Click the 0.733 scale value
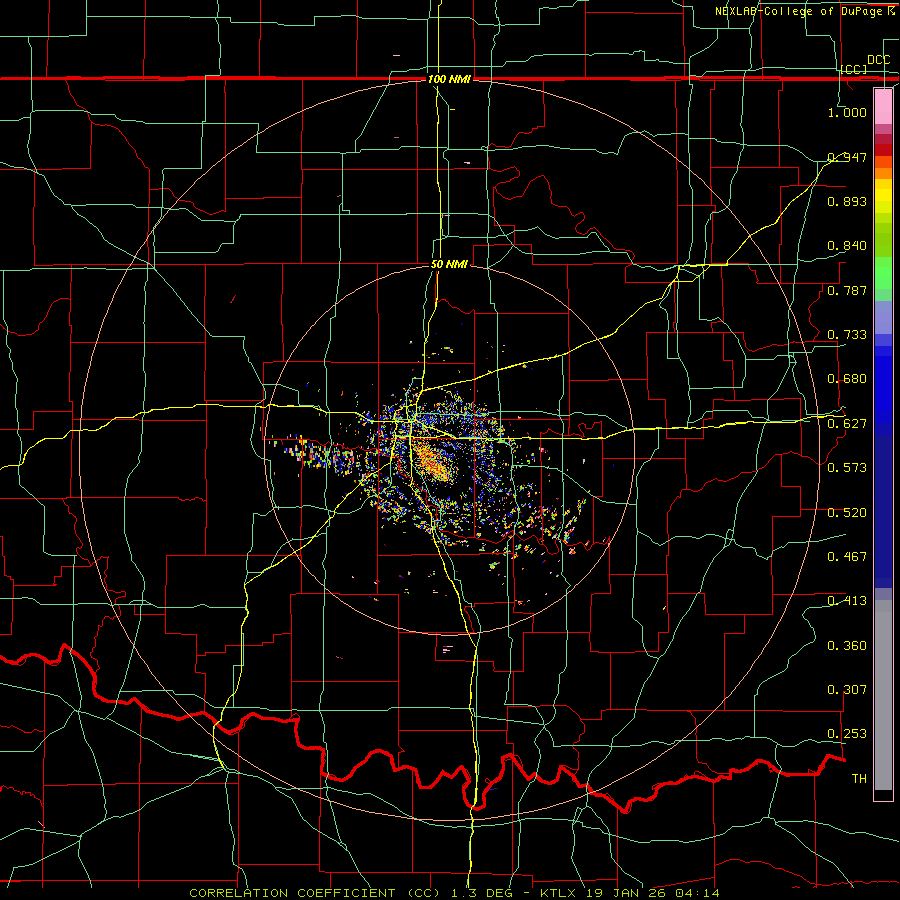Viewport: 900px width, 900px height. coord(847,334)
